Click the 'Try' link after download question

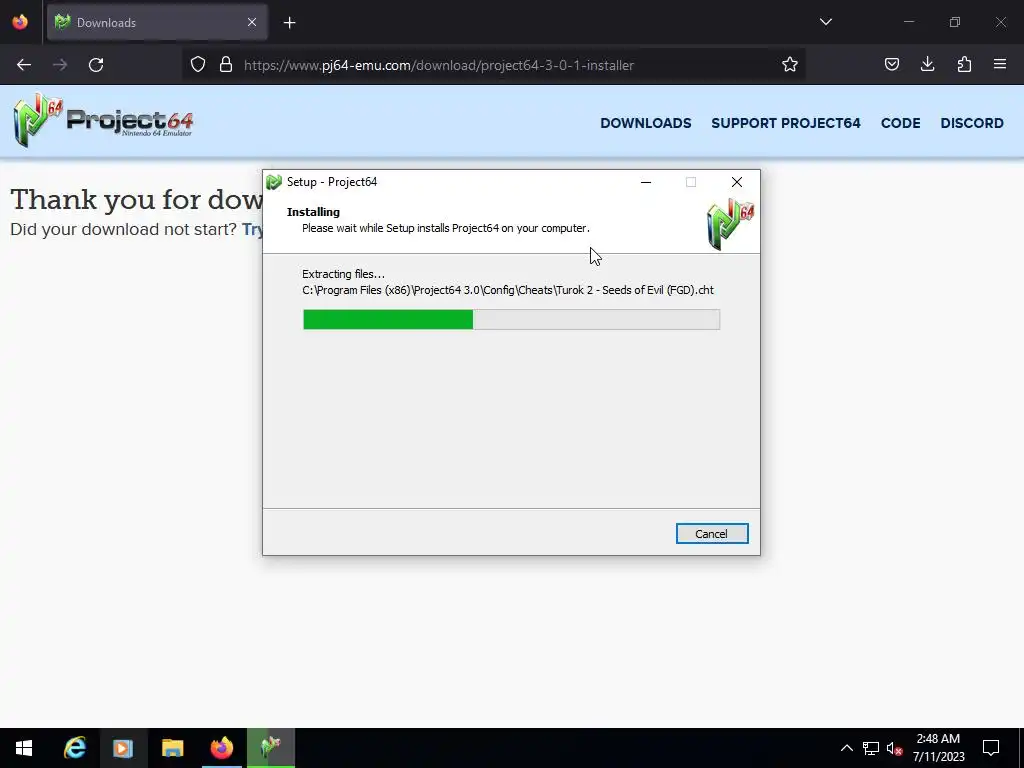click(252, 229)
